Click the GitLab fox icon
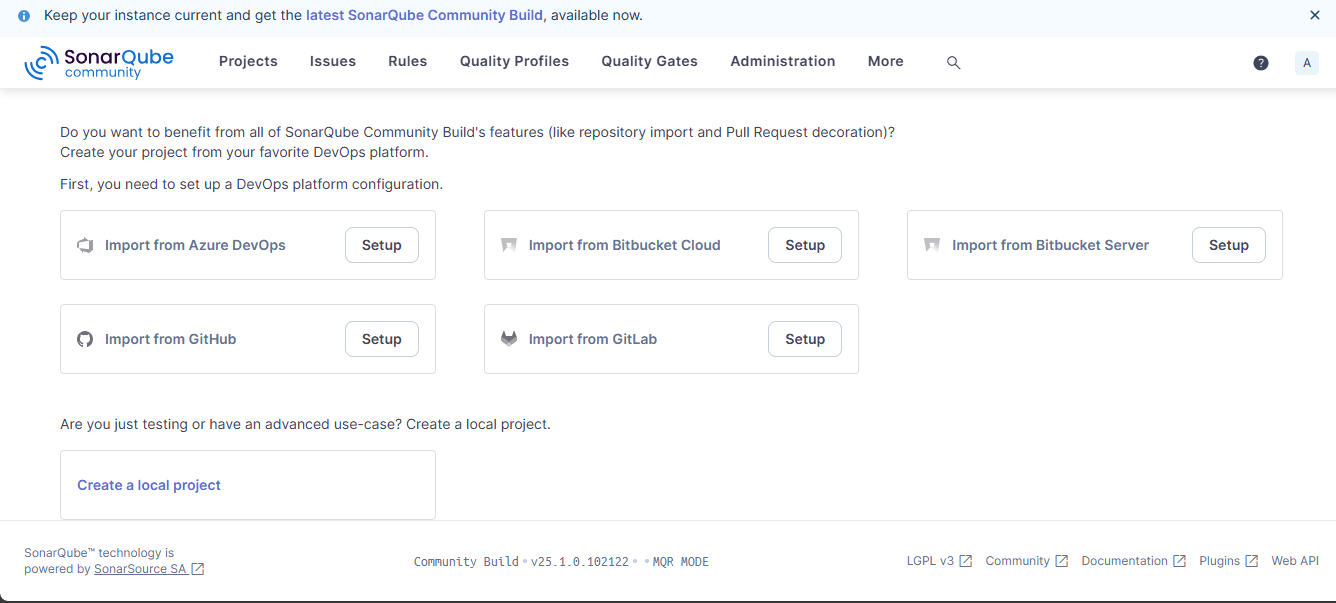This screenshot has height=603, width=1336. [x=509, y=339]
